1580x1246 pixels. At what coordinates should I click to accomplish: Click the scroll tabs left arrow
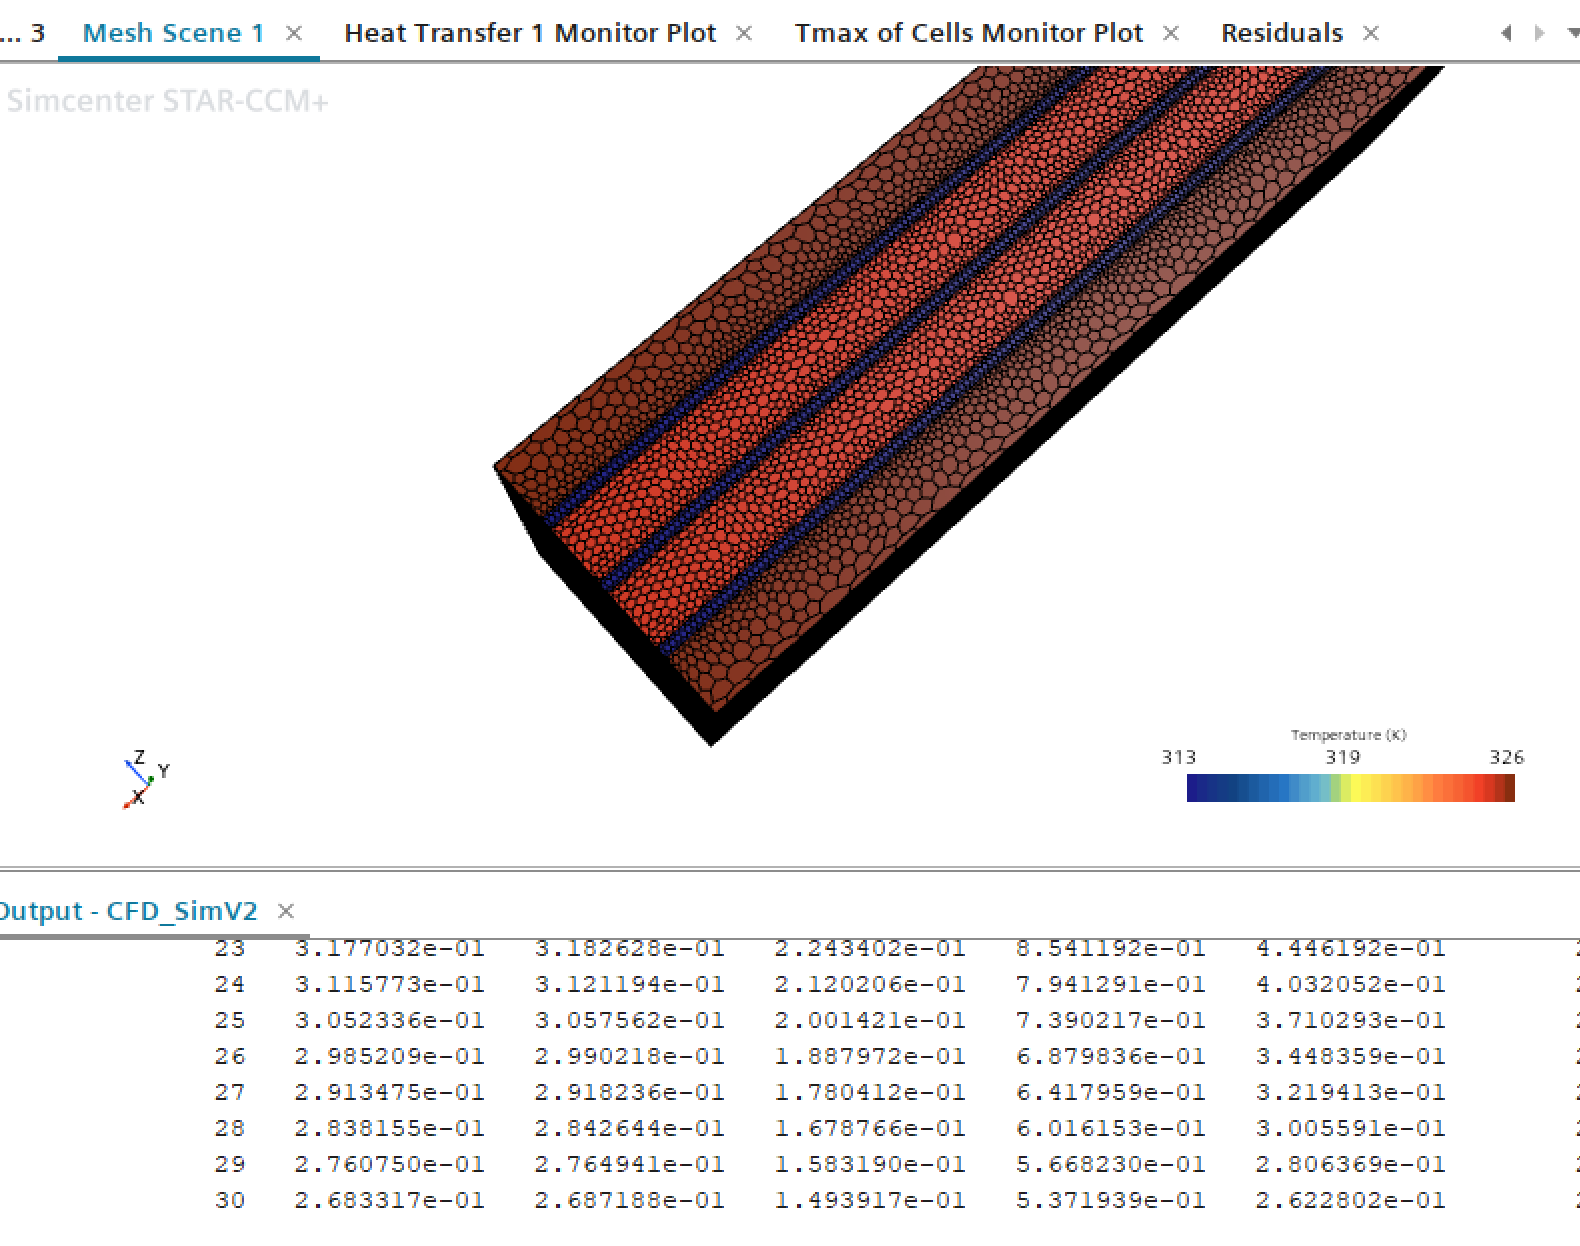pos(1506,33)
